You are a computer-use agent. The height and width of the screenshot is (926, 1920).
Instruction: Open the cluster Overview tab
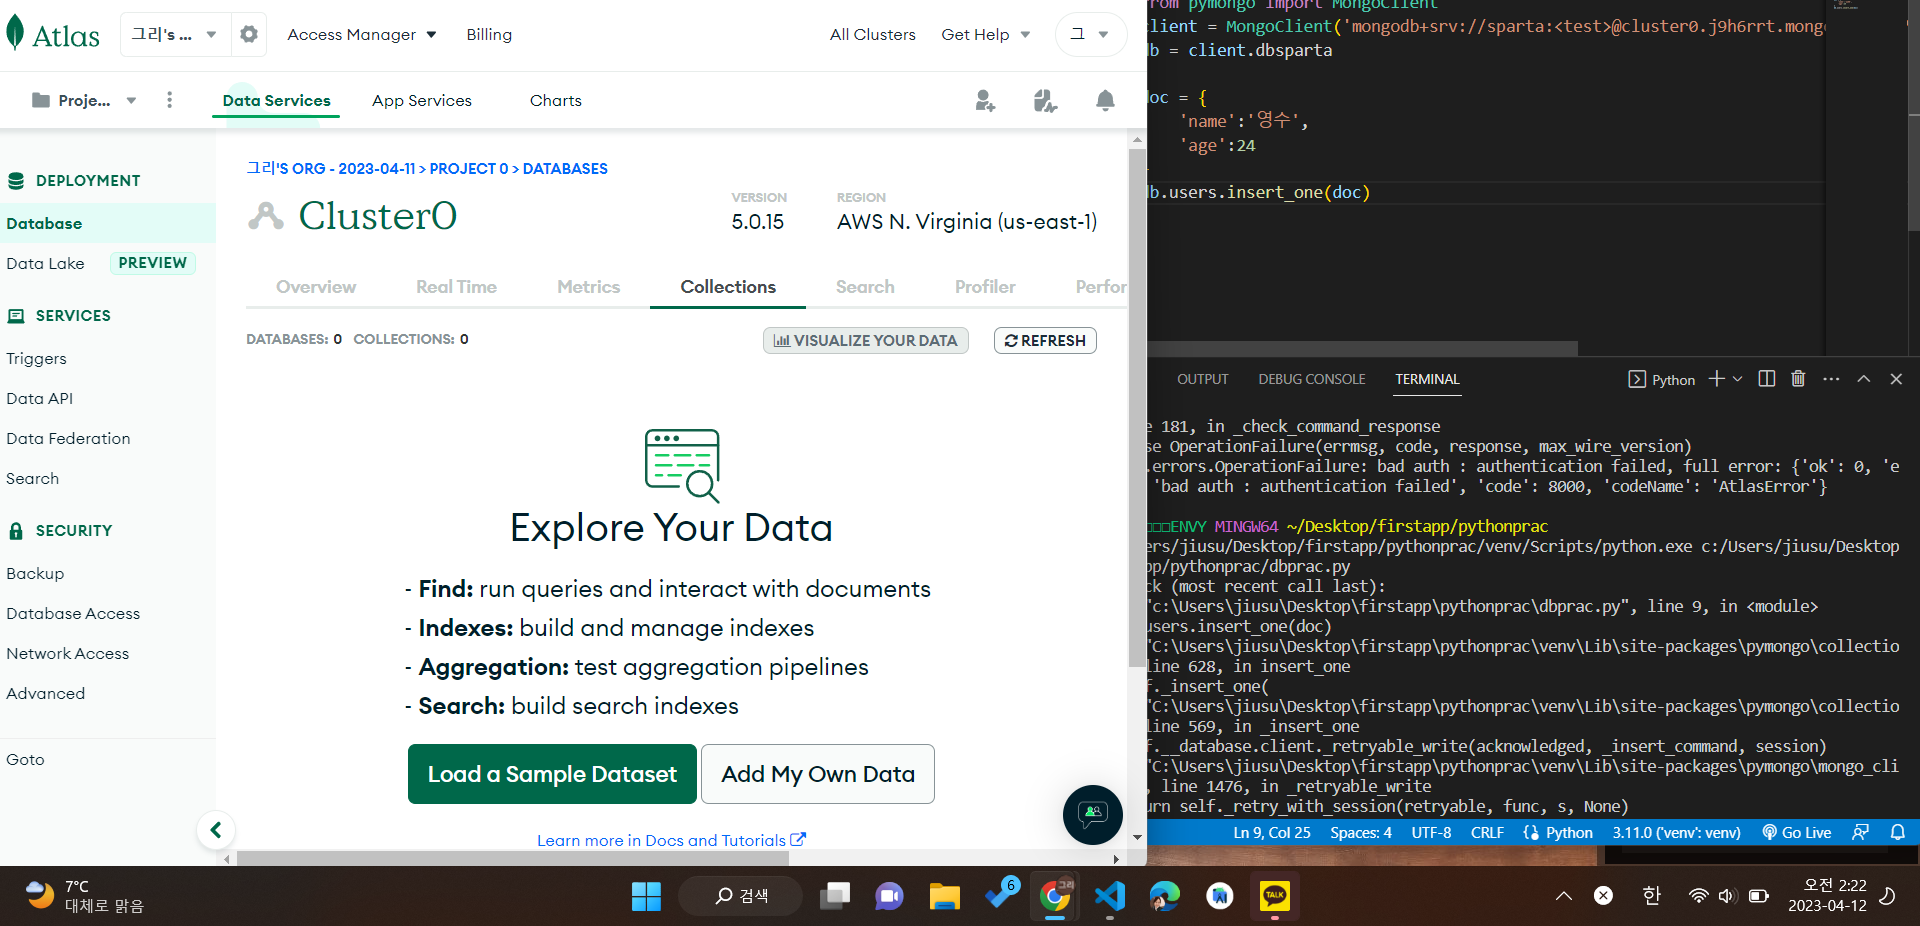tap(316, 287)
